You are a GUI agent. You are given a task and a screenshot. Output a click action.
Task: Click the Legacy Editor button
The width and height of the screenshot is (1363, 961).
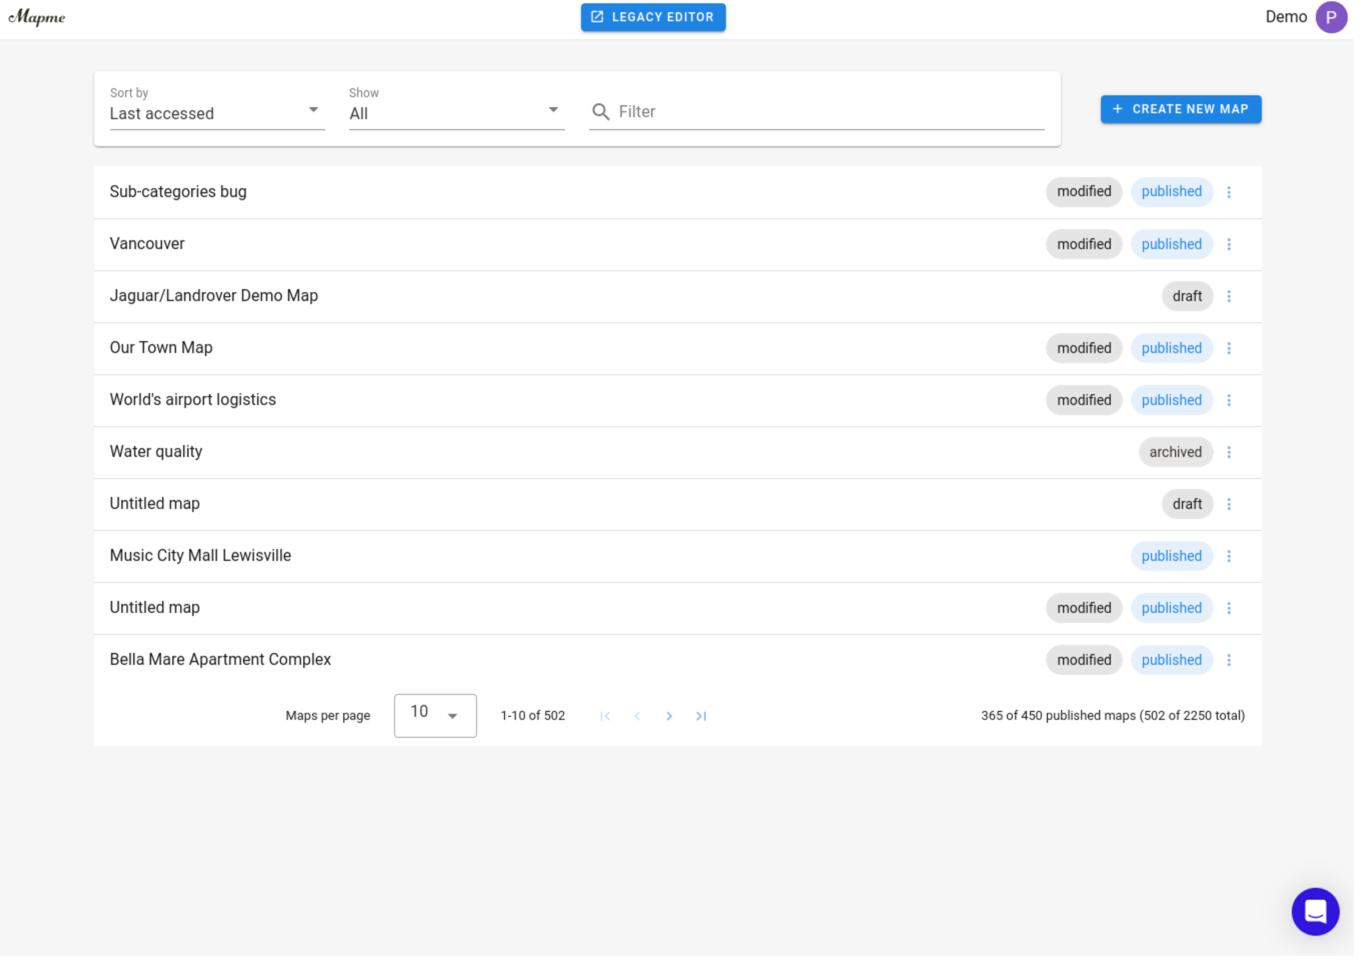[653, 17]
